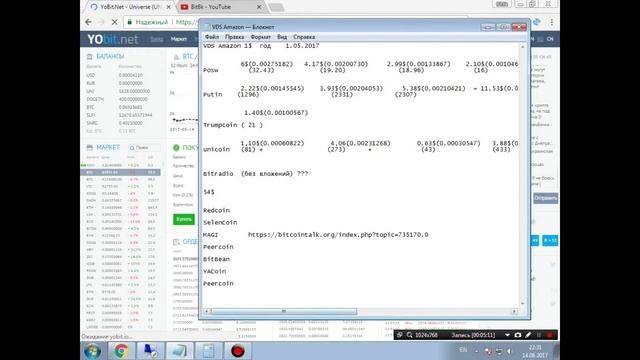Click Notepad vertical scrollbar down arrow

click(522, 304)
